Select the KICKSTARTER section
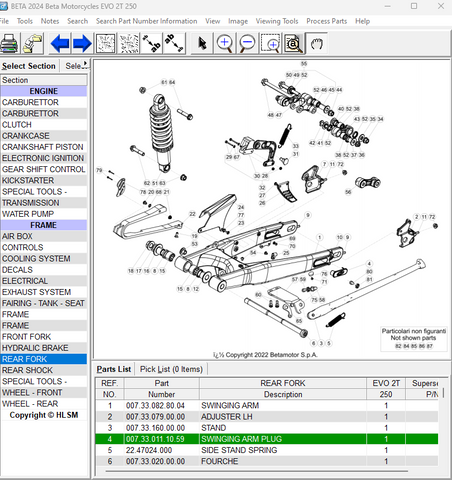 (x=43, y=180)
